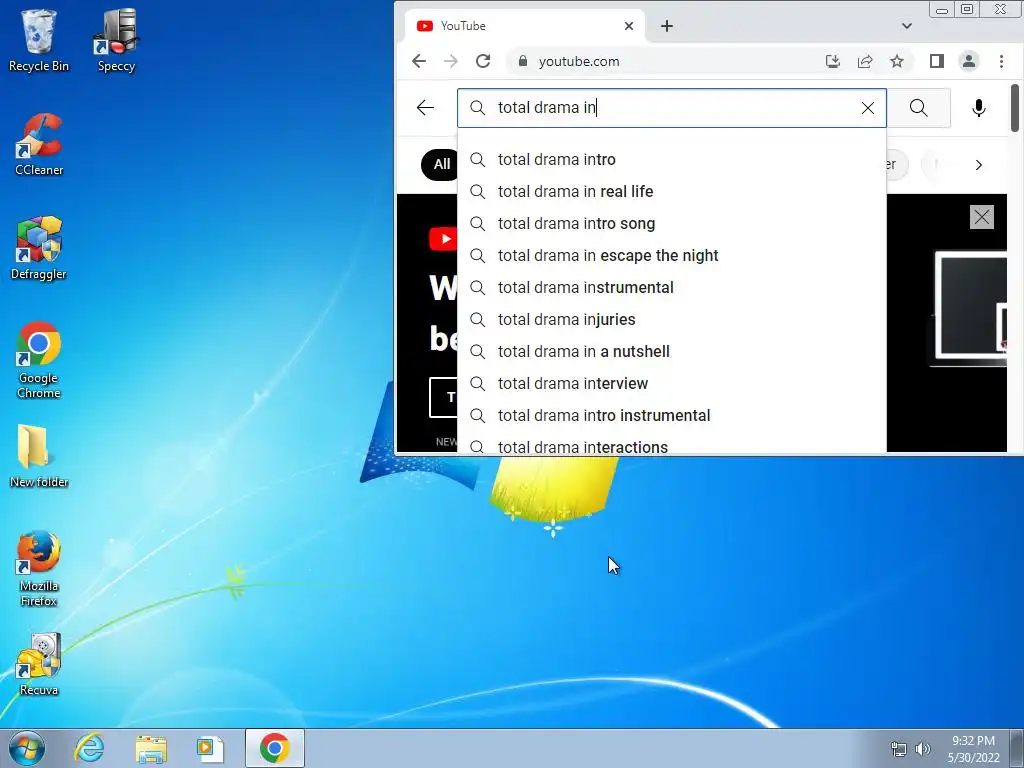The image size is (1024, 768).
Task: Choose 'total drama in a nutshell'
Action: 672,351
